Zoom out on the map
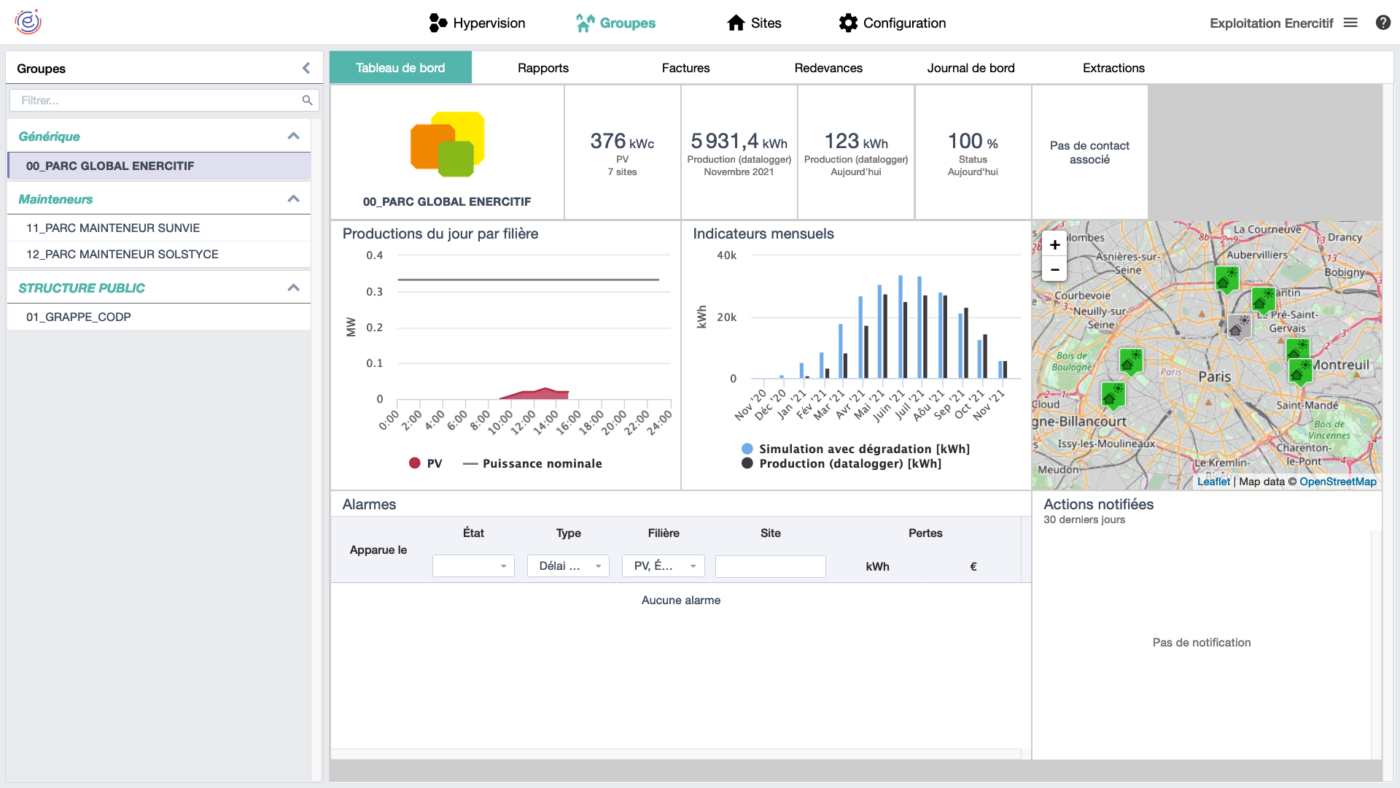Viewport: 1400px width, 788px height. pos(1055,270)
